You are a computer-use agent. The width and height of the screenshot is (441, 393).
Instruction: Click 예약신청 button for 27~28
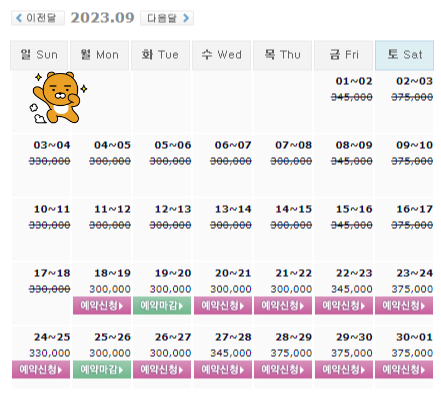point(223,370)
